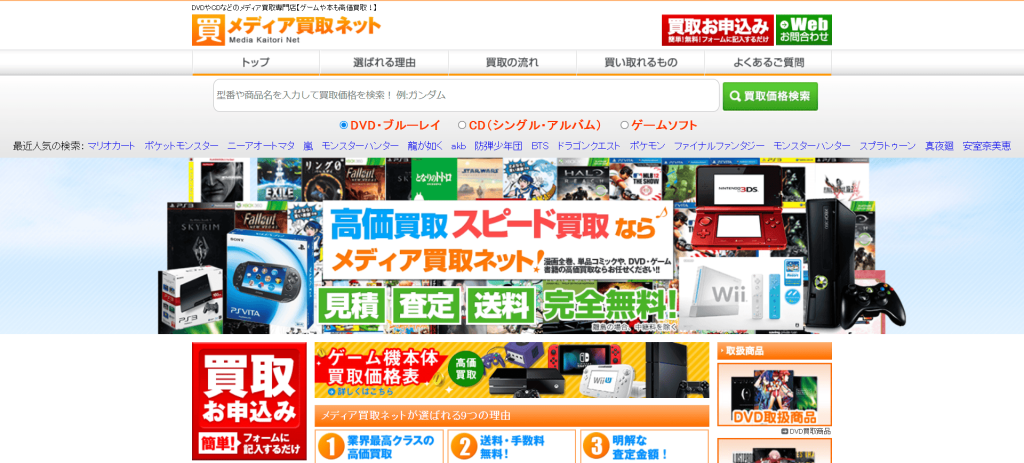Click the 高価買取 スピード買取 hero banner
1024x463 pixels.
513,246
